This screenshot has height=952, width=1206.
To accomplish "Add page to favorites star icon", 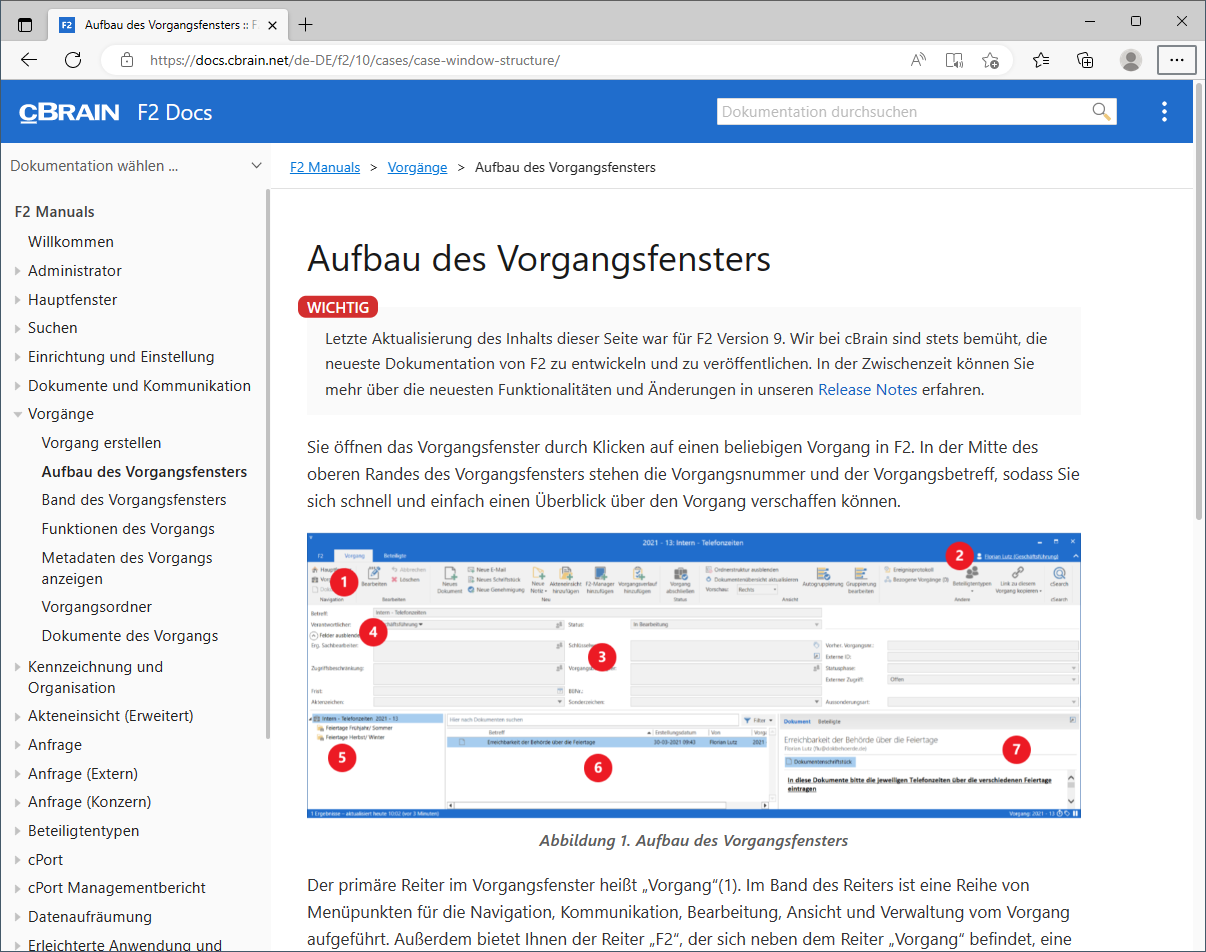I will (x=990, y=60).
